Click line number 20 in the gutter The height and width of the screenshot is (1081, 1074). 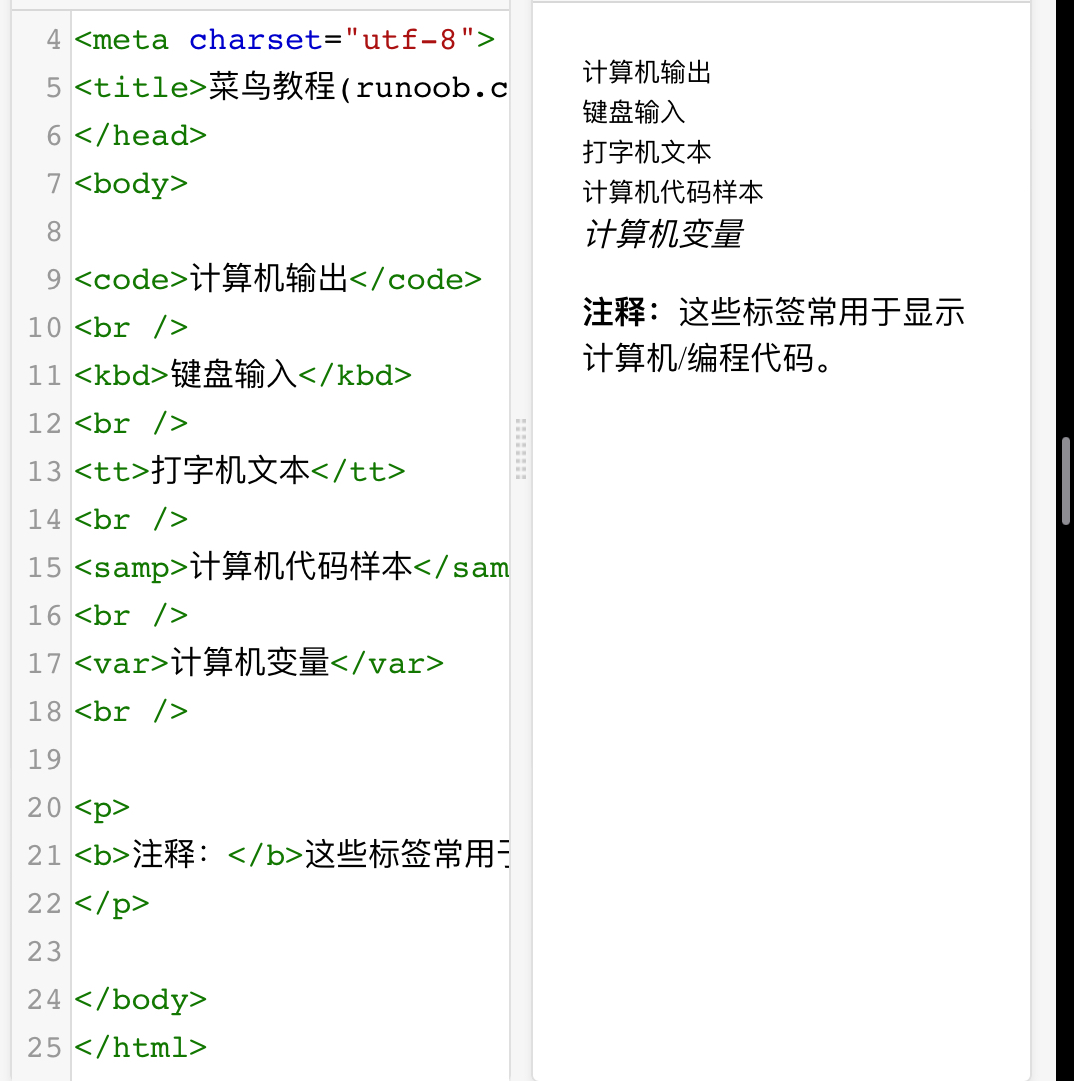click(44, 807)
